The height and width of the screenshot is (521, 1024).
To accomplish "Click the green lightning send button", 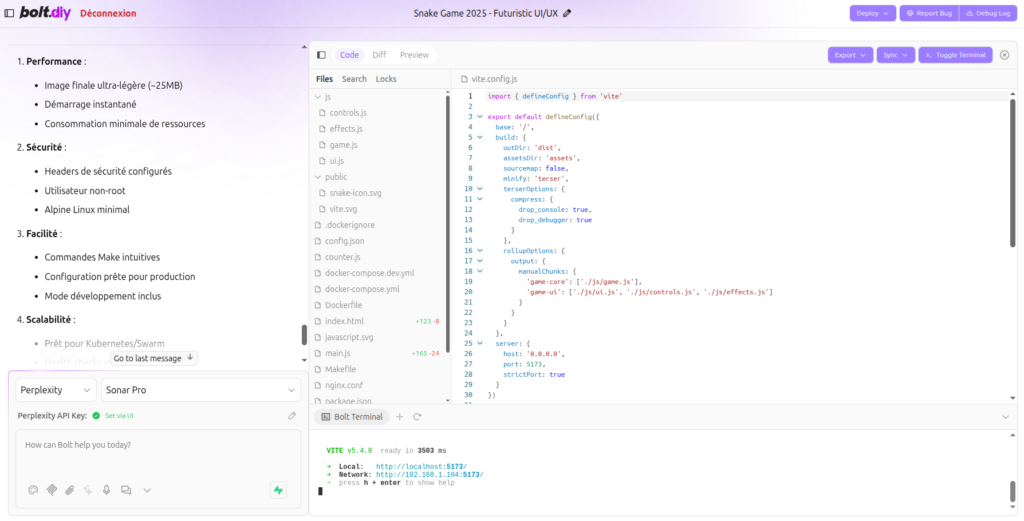I will click(x=278, y=490).
